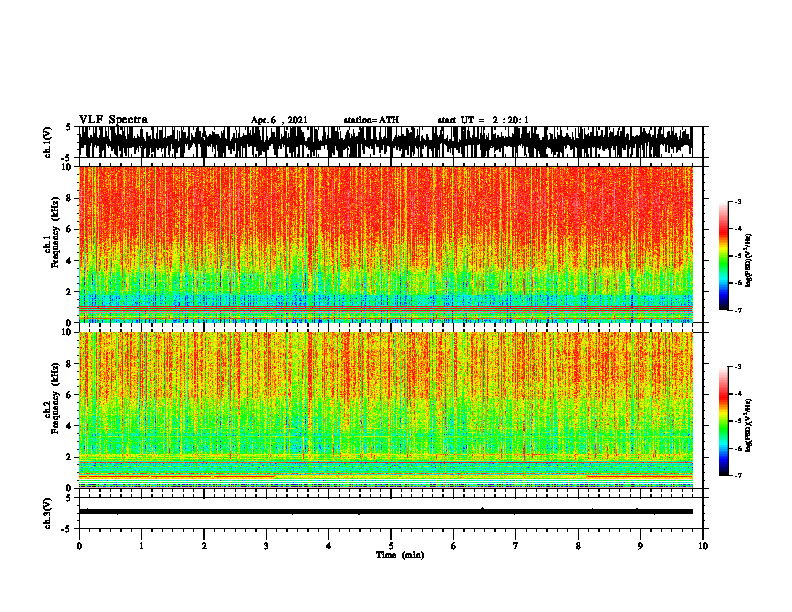Click the "4" kHz tick on ch.2 frequency axis
The image size is (792, 612).
point(70,426)
